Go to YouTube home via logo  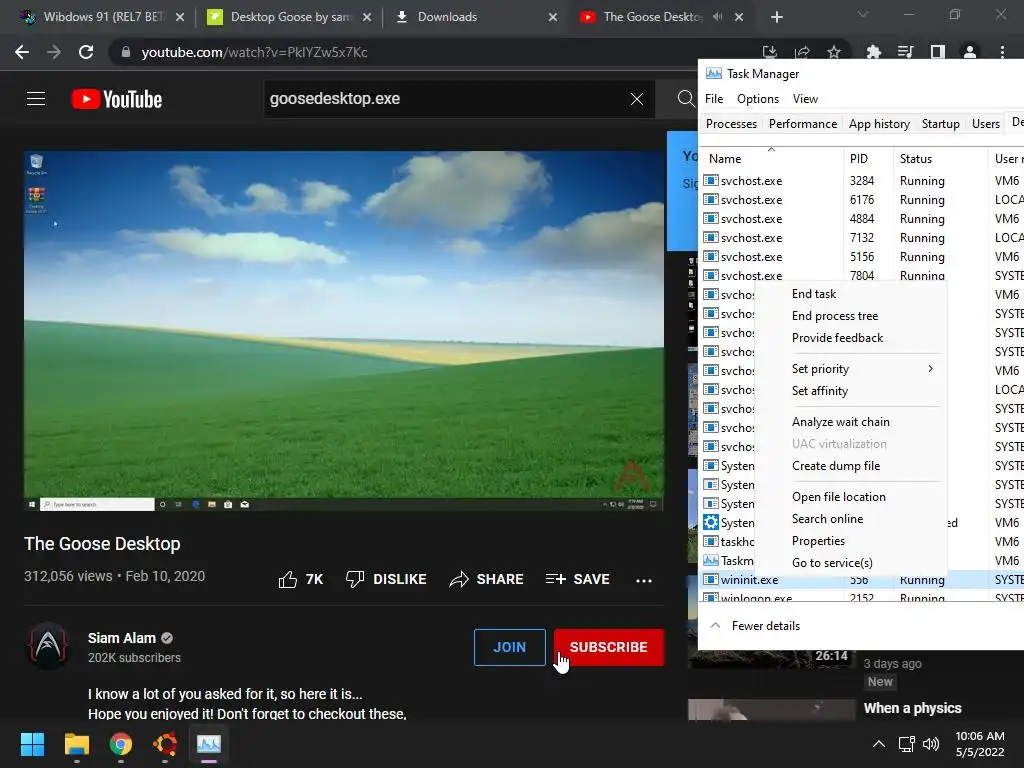(x=117, y=99)
